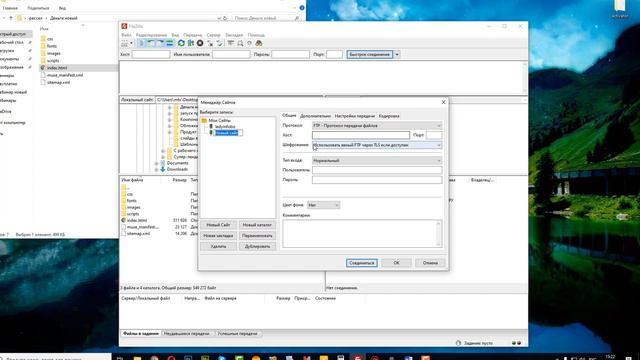Click the process queue toolbar icon
This screenshot has width=640, height=360.
click(191, 43)
